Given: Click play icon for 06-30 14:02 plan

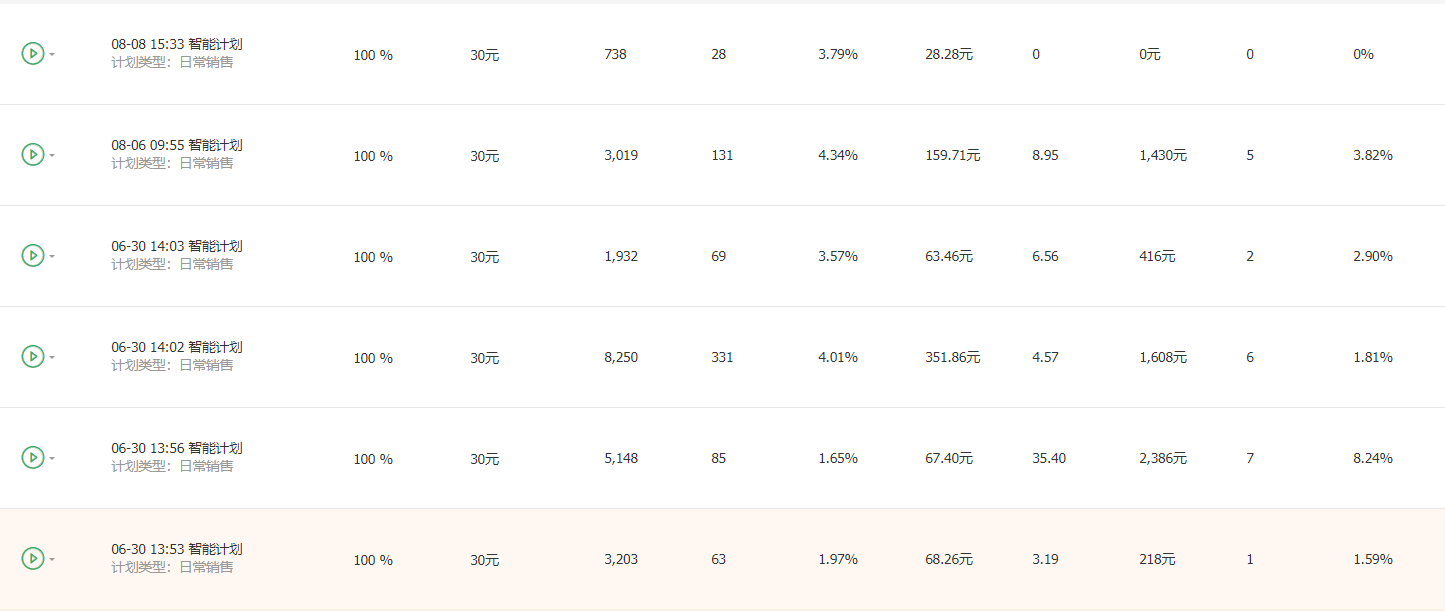Looking at the screenshot, I should [x=33, y=356].
